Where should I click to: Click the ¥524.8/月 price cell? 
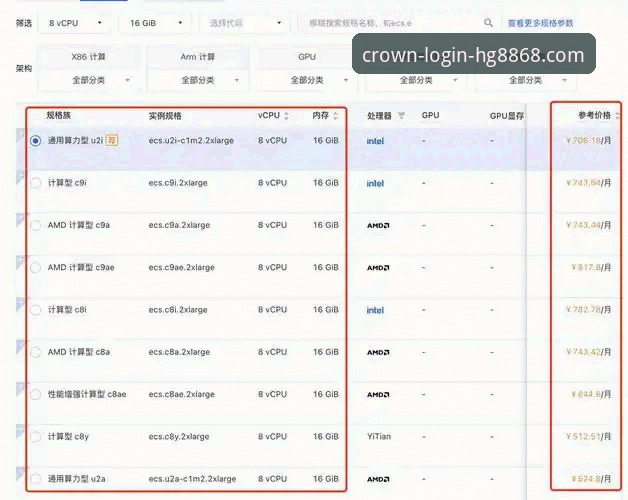pyautogui.click(x=591, y=479)
